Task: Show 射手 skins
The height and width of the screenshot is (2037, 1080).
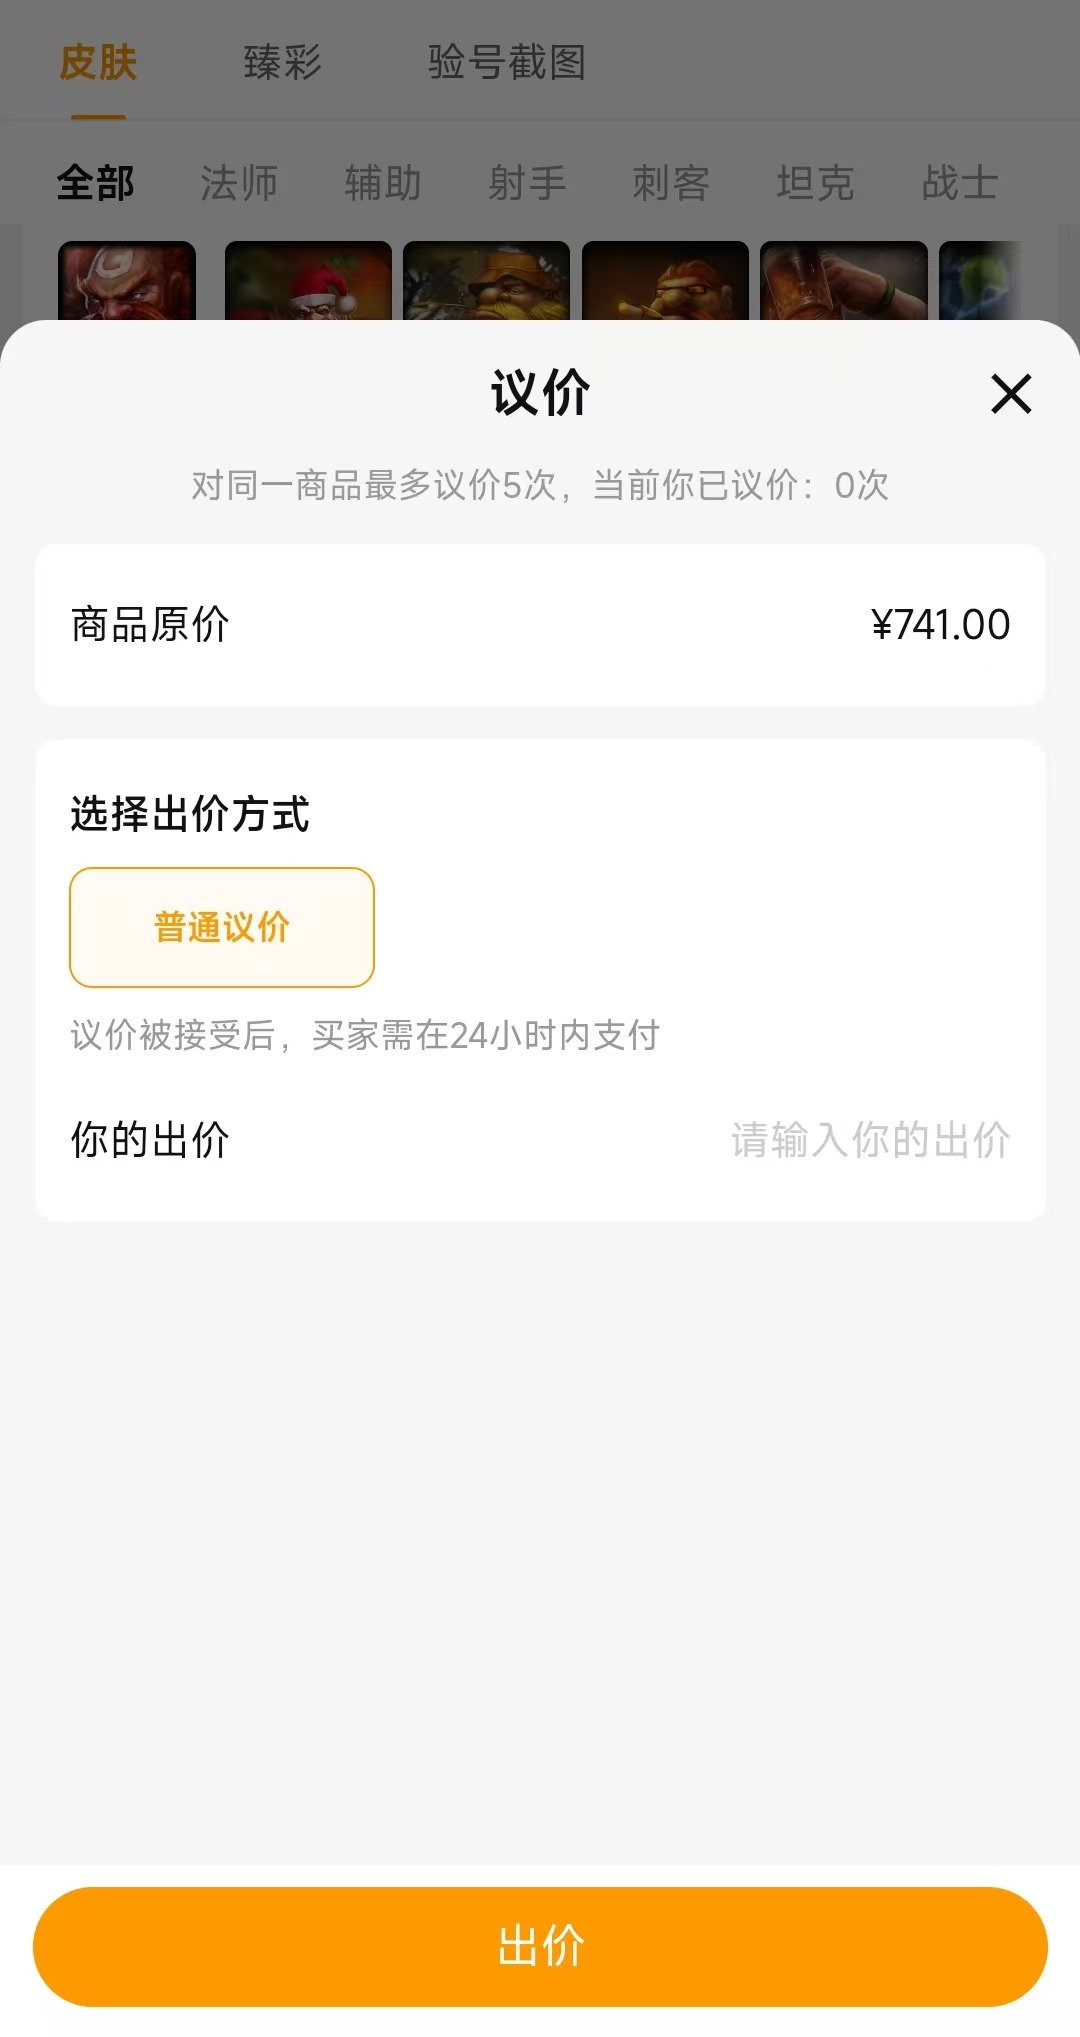Action: (x=527, y=183)
